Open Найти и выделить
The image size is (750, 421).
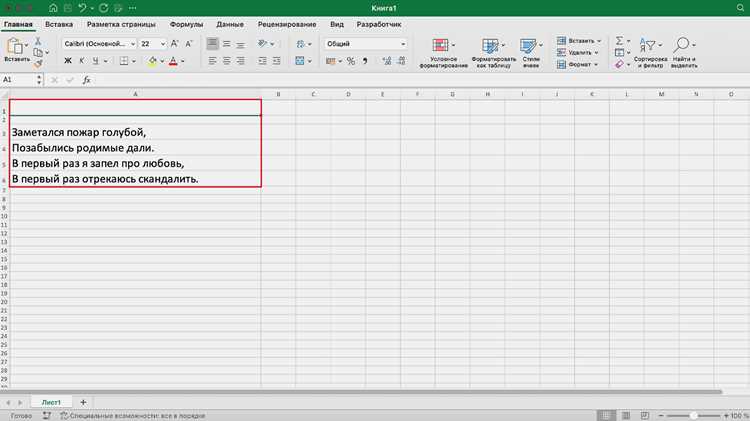[684, 53]
